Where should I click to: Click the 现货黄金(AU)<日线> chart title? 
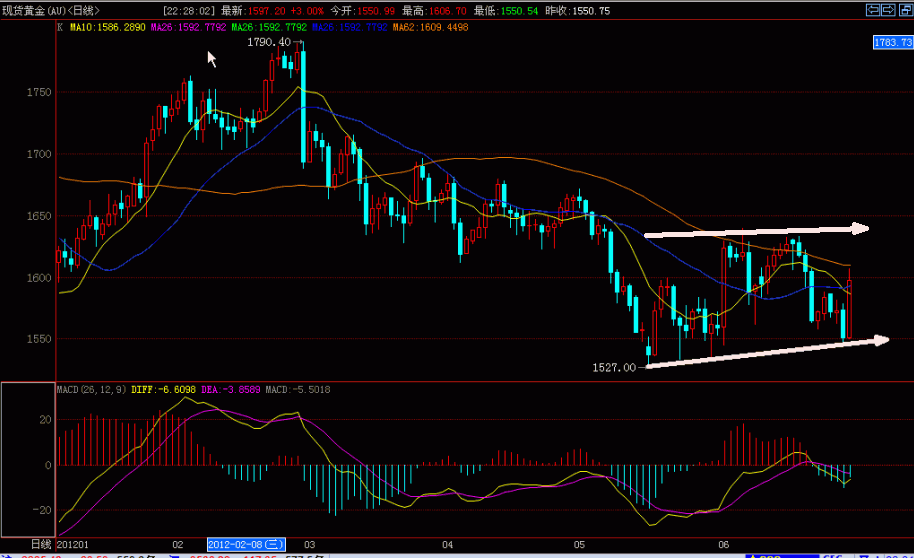pyautogui.click(x=51, y=10)
